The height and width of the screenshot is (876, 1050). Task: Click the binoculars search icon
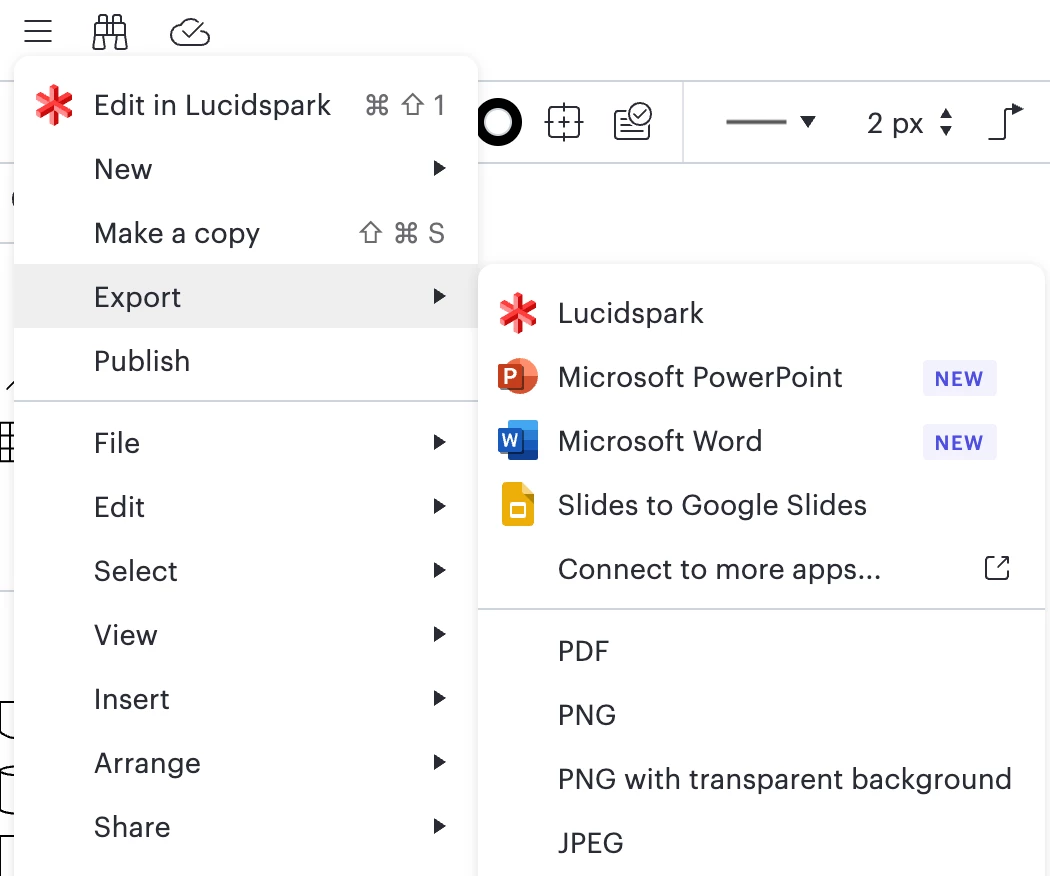click(x=110, y=32)
